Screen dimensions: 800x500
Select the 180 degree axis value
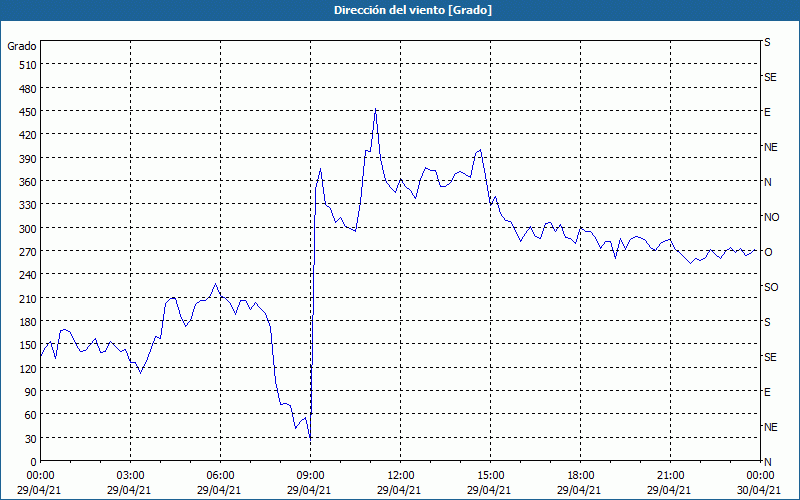[x=29, y=322]
